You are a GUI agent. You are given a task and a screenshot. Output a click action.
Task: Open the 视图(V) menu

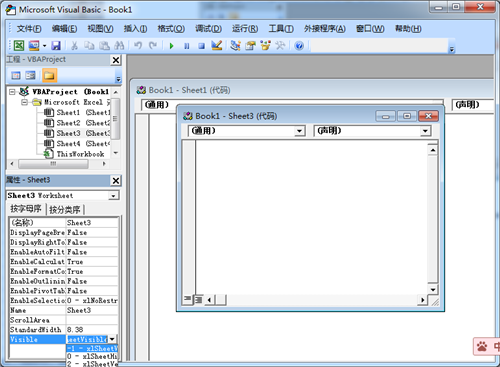point(100,29)
